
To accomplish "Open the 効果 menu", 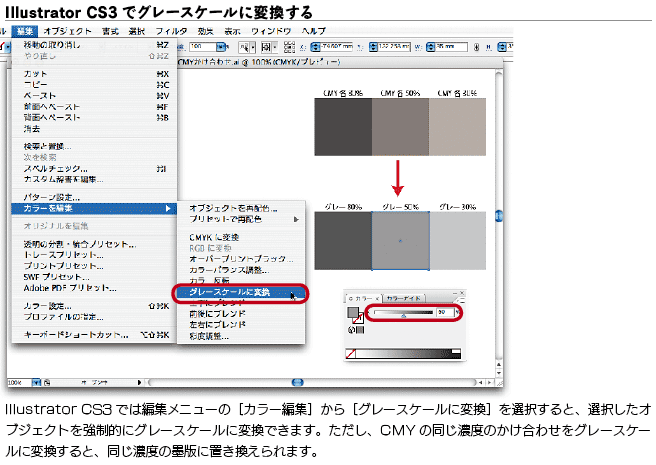I will coord(206,31).
